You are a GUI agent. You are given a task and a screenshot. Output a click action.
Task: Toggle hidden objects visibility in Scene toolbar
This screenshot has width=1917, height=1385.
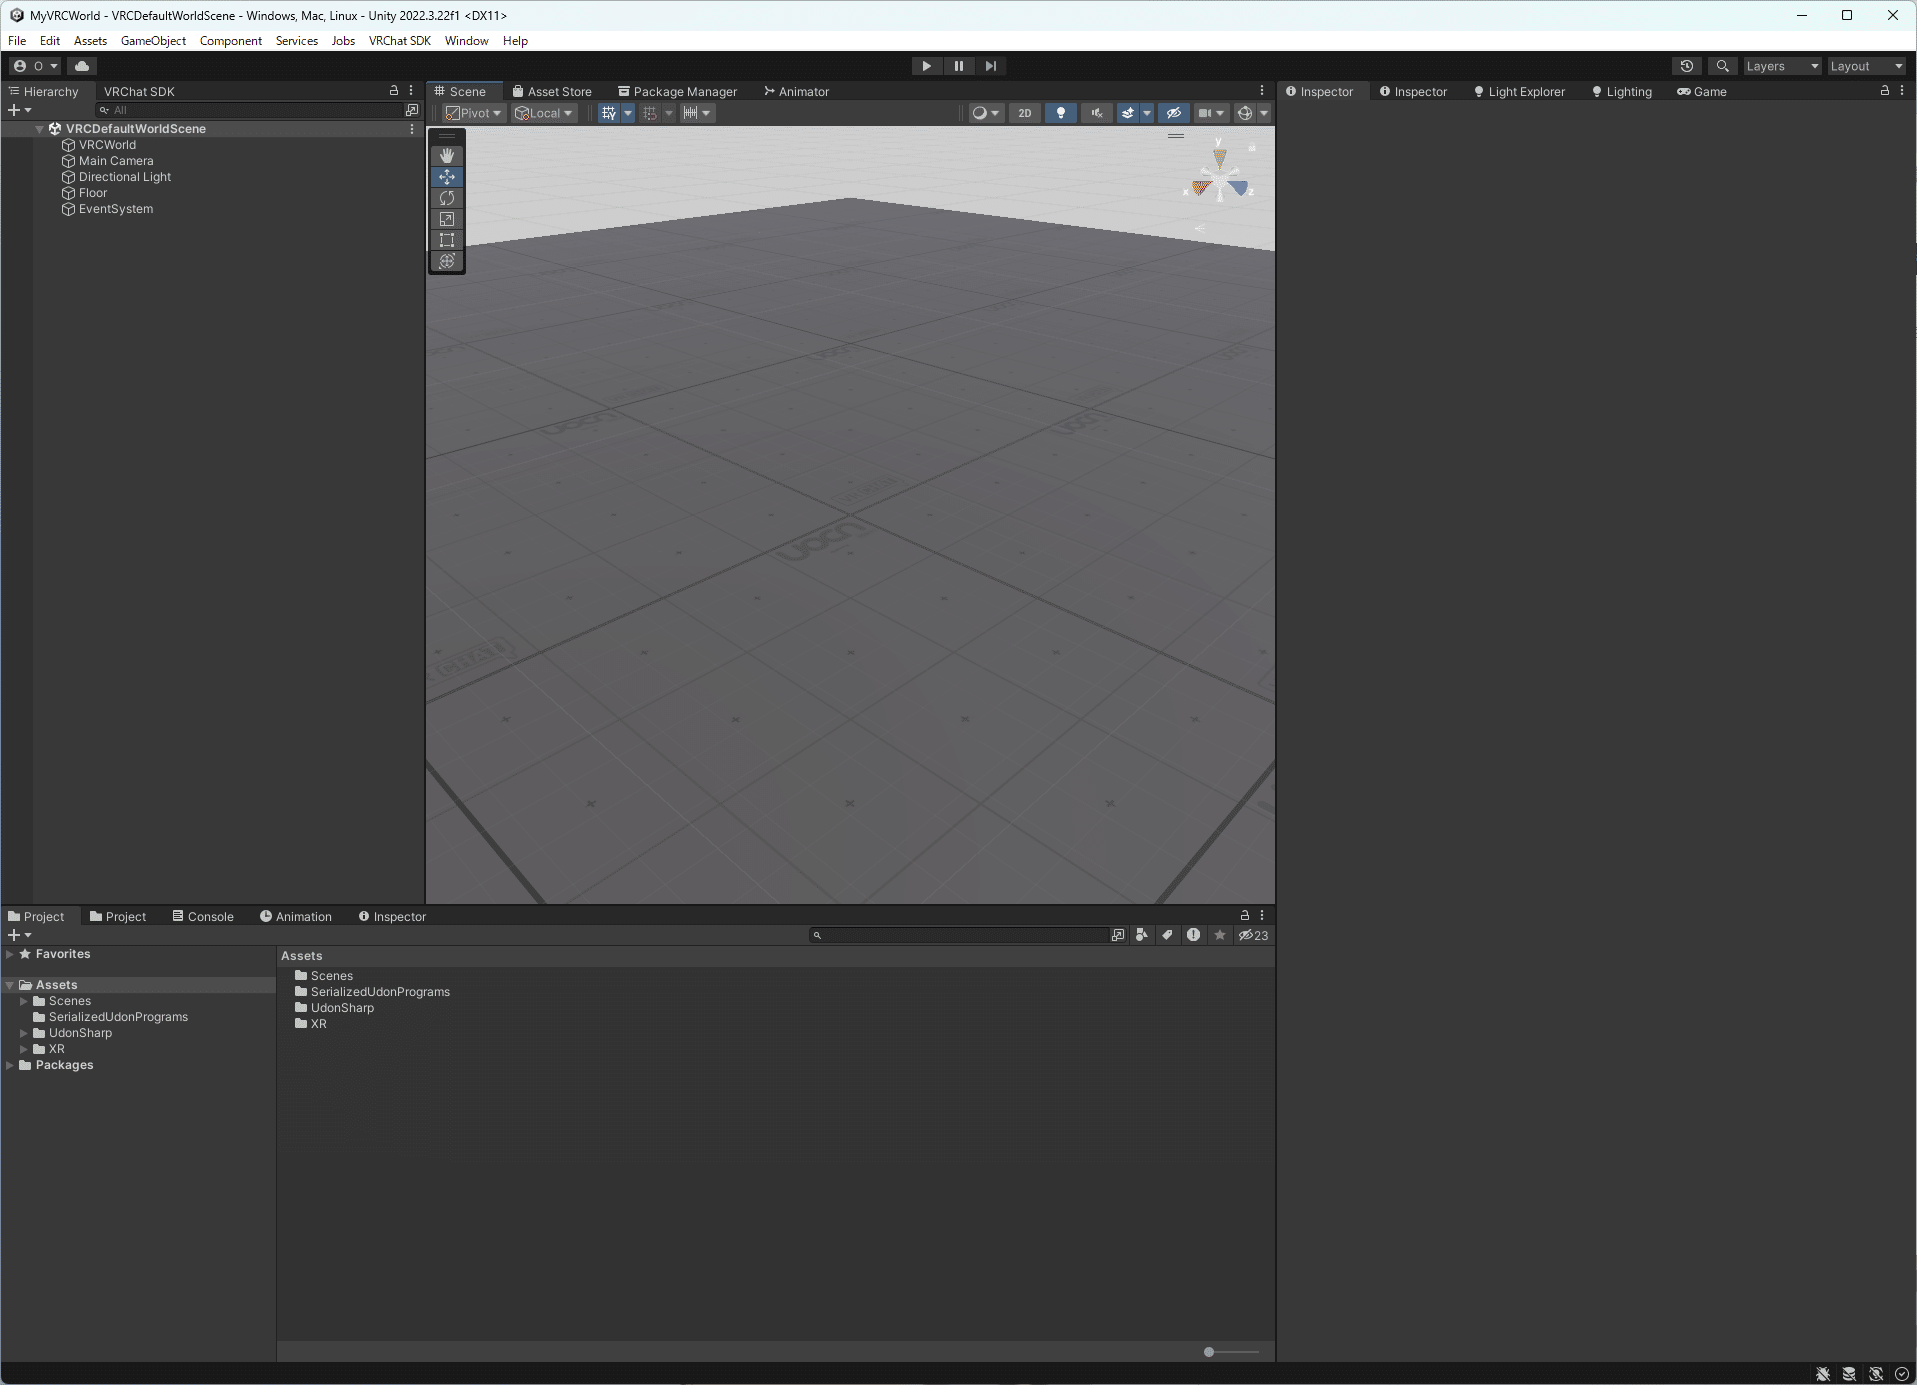(1174, 113)
